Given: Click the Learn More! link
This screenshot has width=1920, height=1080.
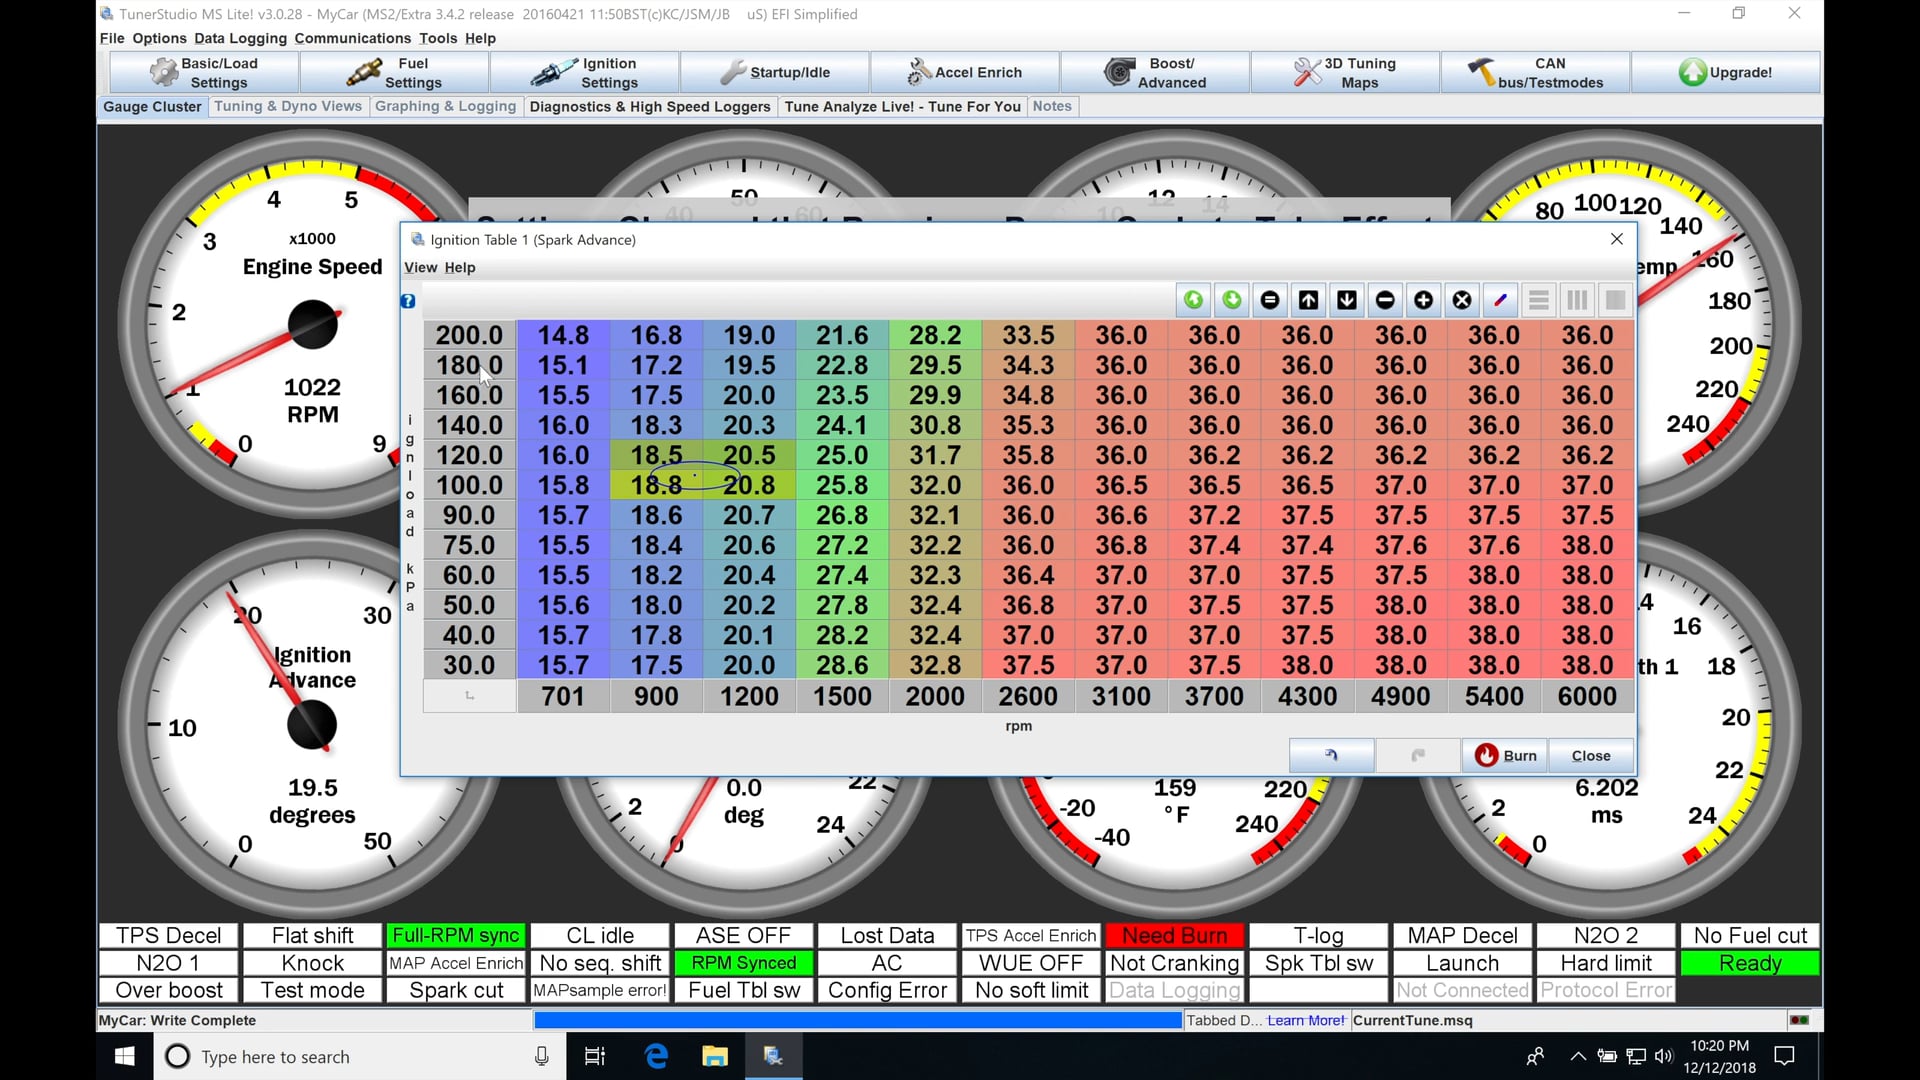Looking at the screenshot, I should point(1306,1020).
